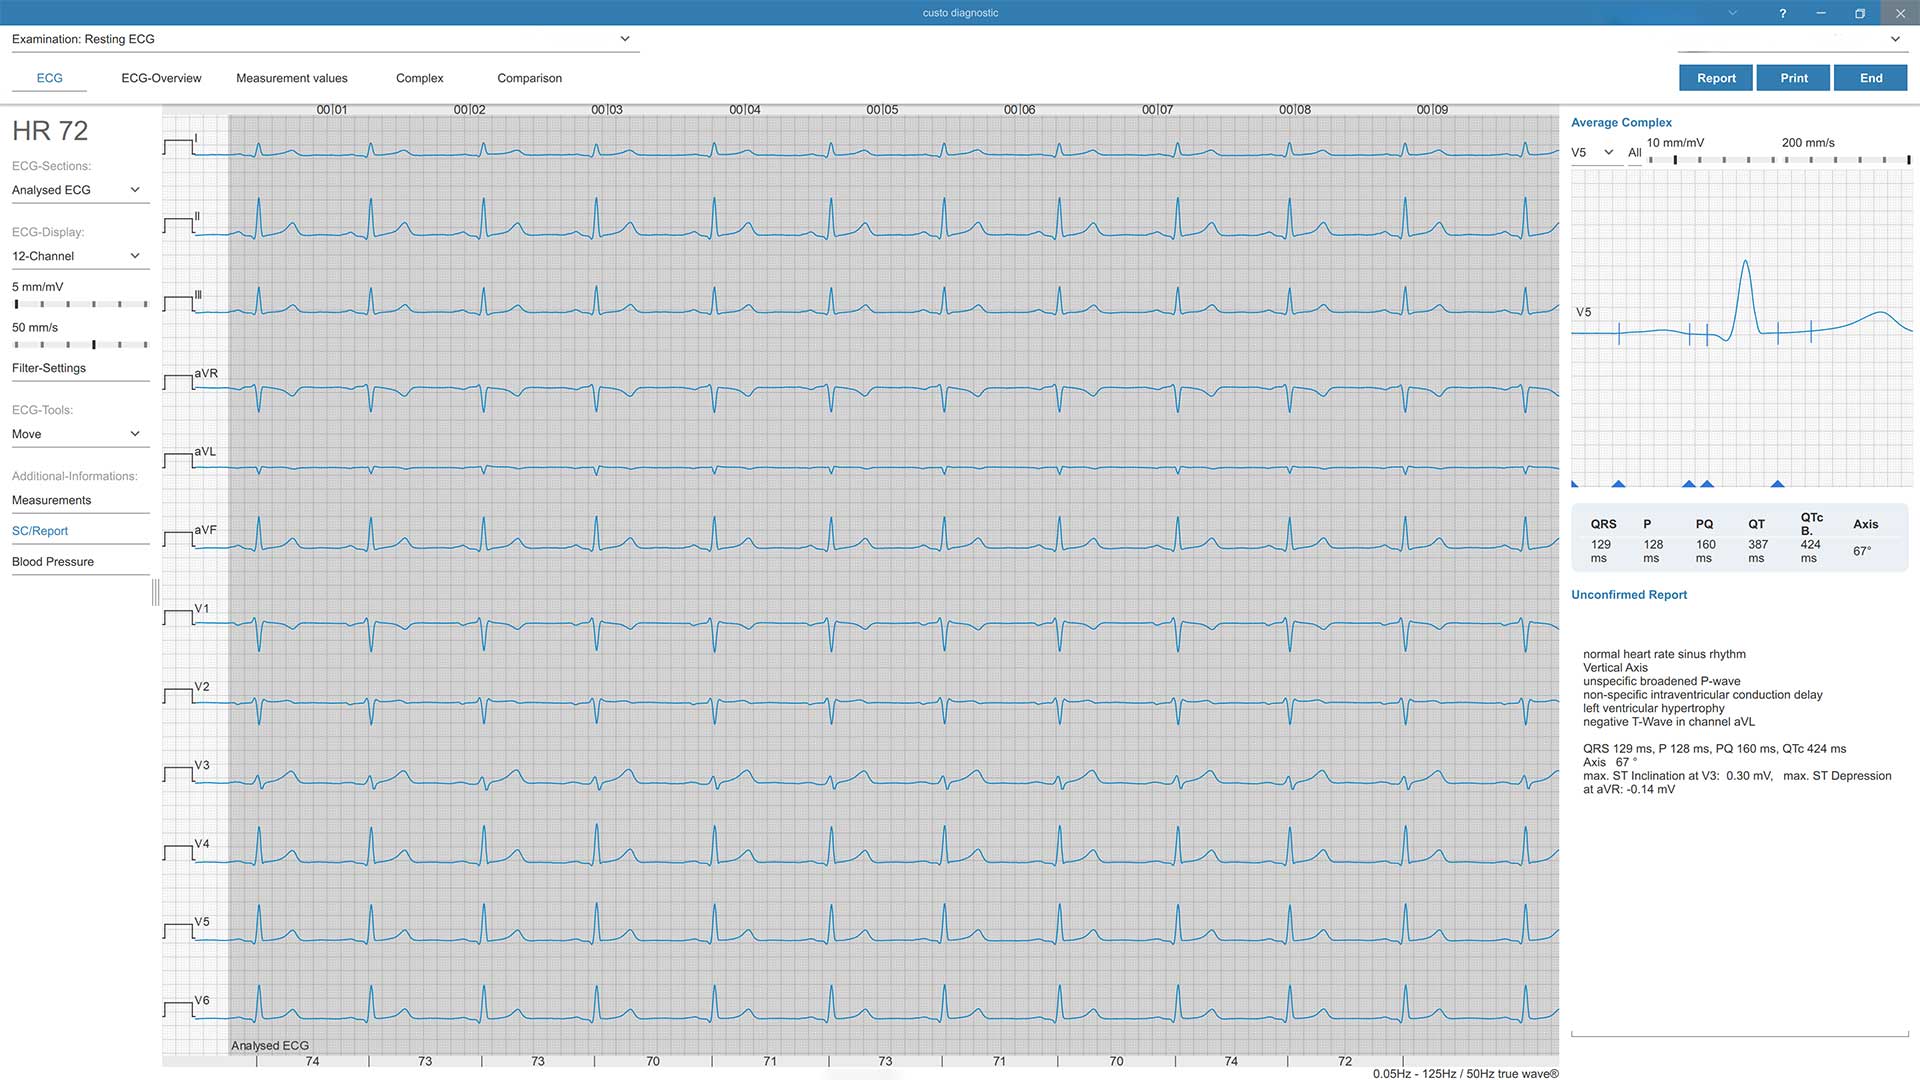Click the PQ 160 ms value
This screenshot has height=1080, width=1920.
tap(1705, 551)
